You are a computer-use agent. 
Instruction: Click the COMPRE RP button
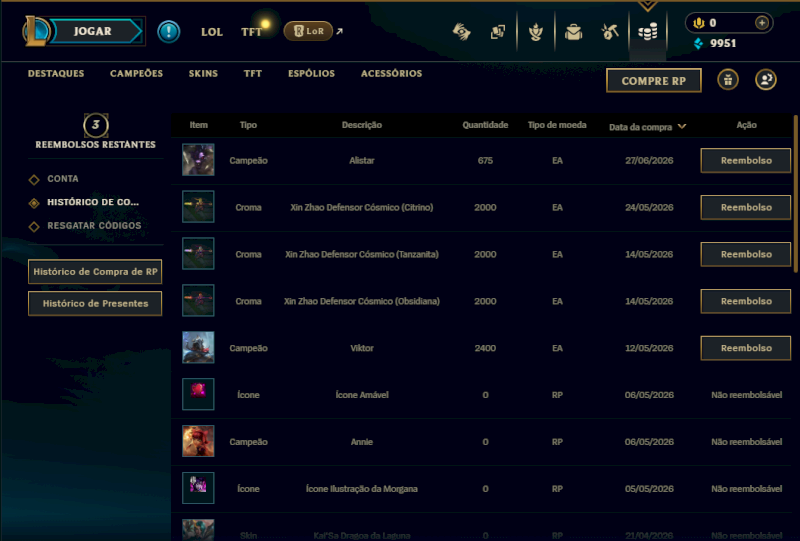pyautogui.click(x=654, y=81)
